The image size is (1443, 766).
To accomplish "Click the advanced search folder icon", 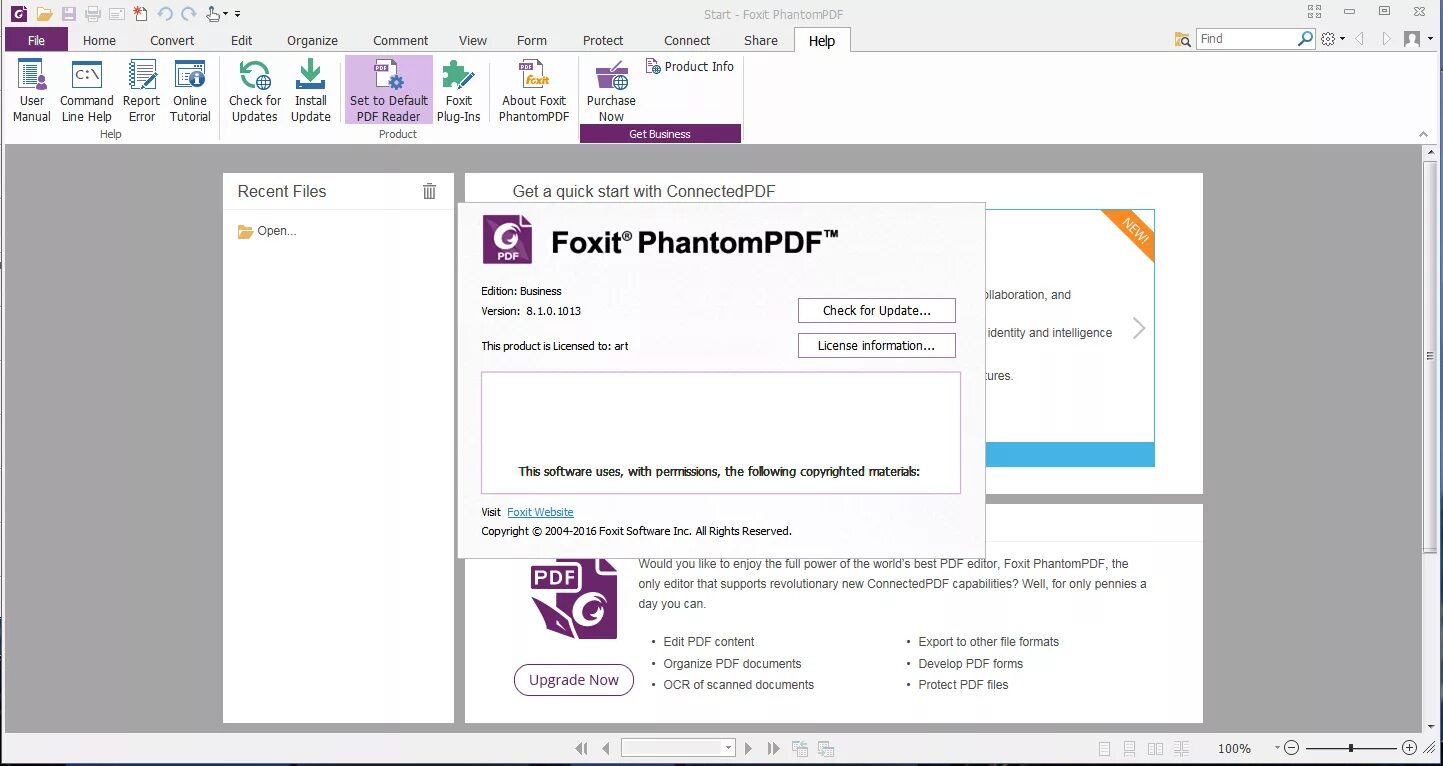I will pos(1183,39).
